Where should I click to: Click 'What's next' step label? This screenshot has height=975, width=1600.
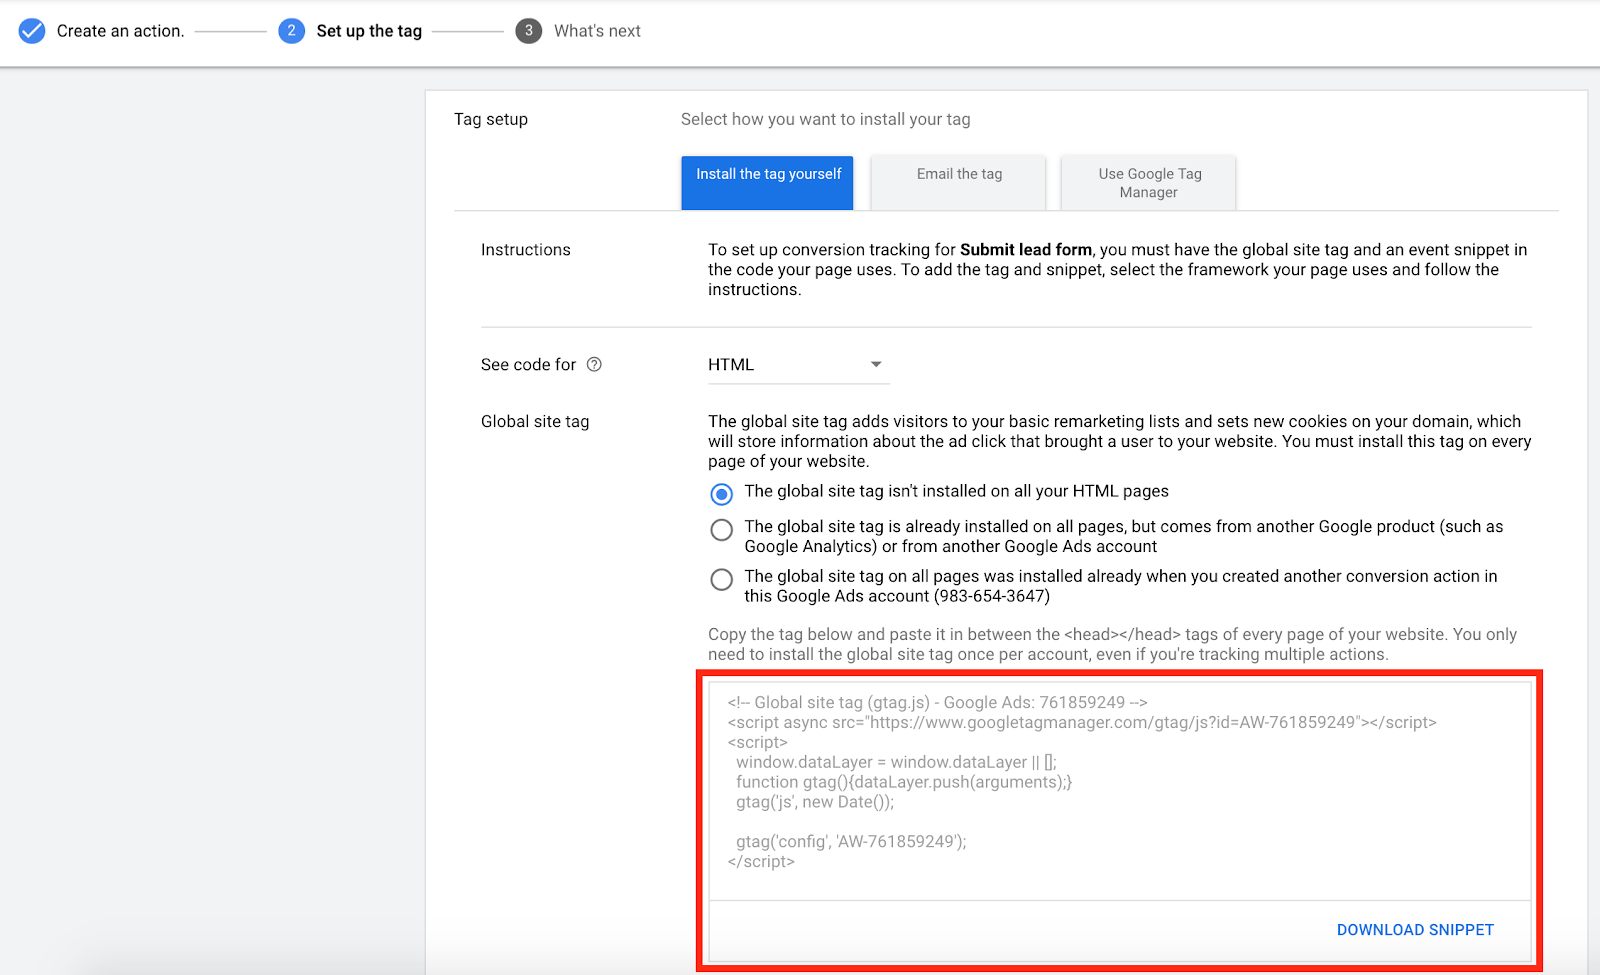[597, 31]
